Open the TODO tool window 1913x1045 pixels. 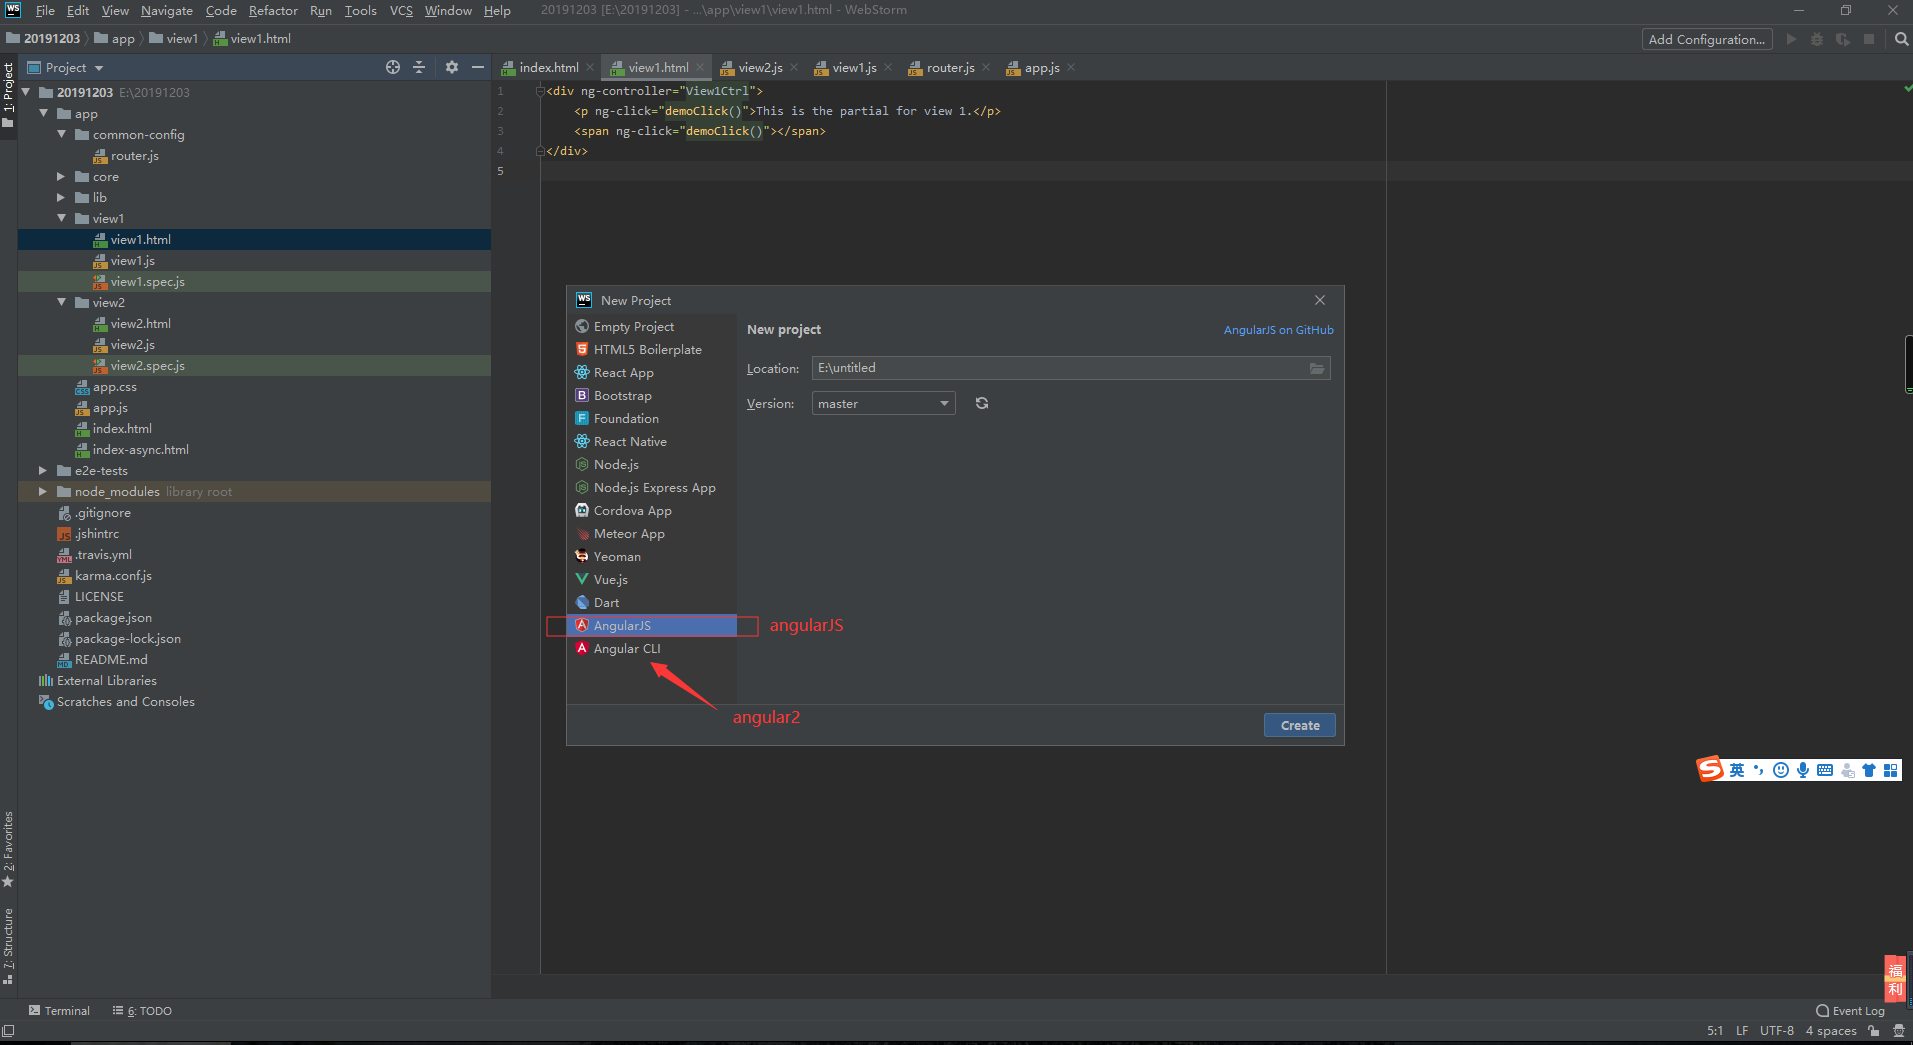click(x=142, y=1010)
